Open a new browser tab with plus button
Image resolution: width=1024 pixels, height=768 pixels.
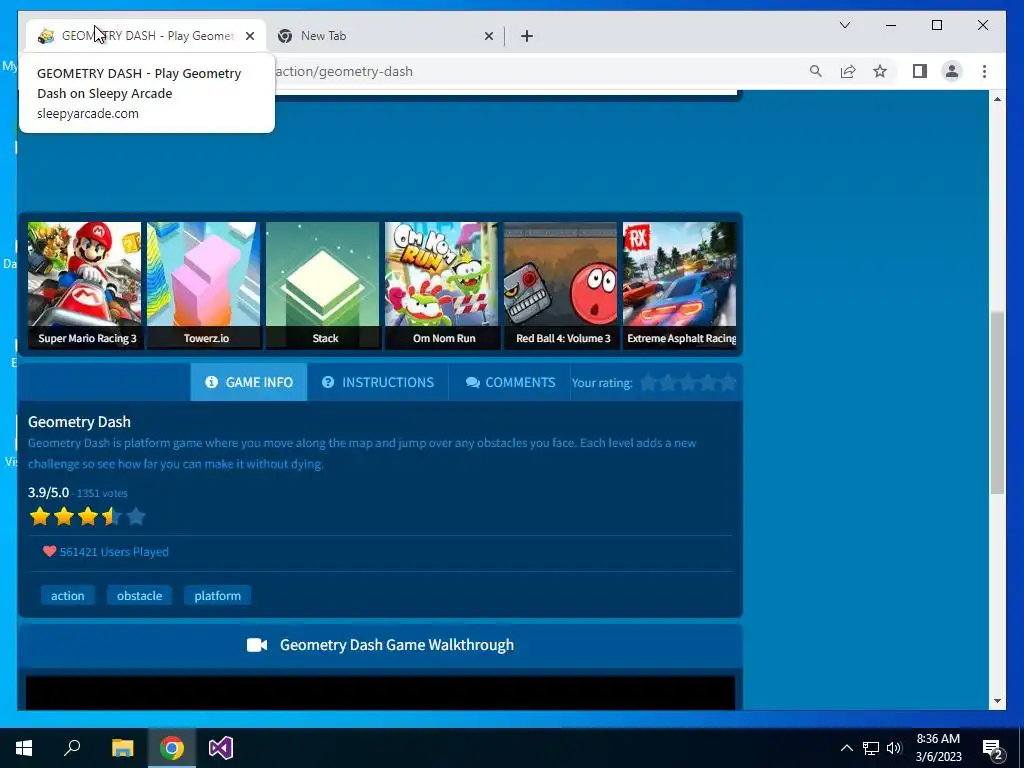coord(527,36)
